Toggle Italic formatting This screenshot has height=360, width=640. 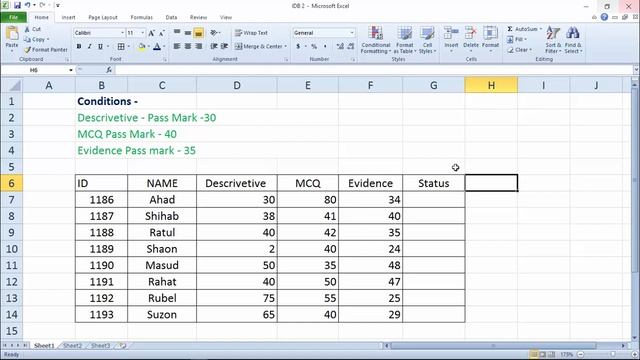click(89, 47)
